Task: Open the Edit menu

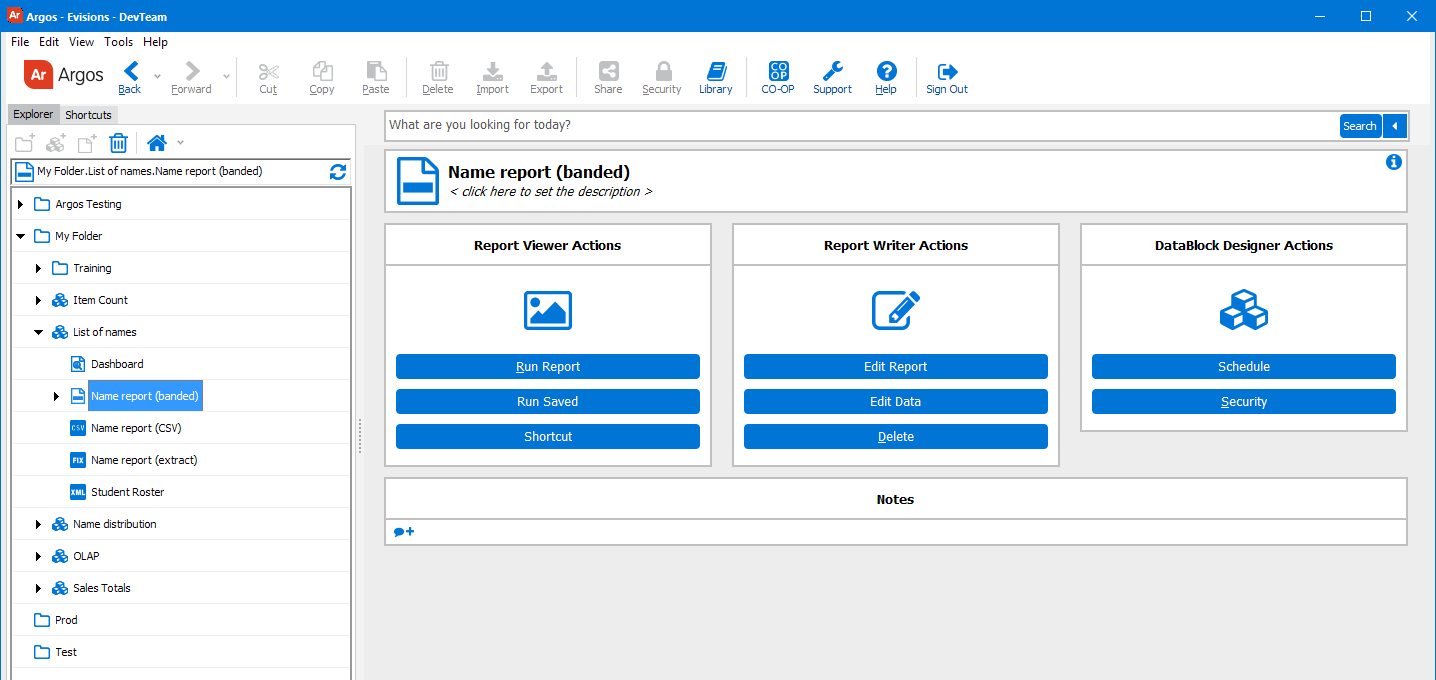Action: pyautogui.click(x=49, y=42)
